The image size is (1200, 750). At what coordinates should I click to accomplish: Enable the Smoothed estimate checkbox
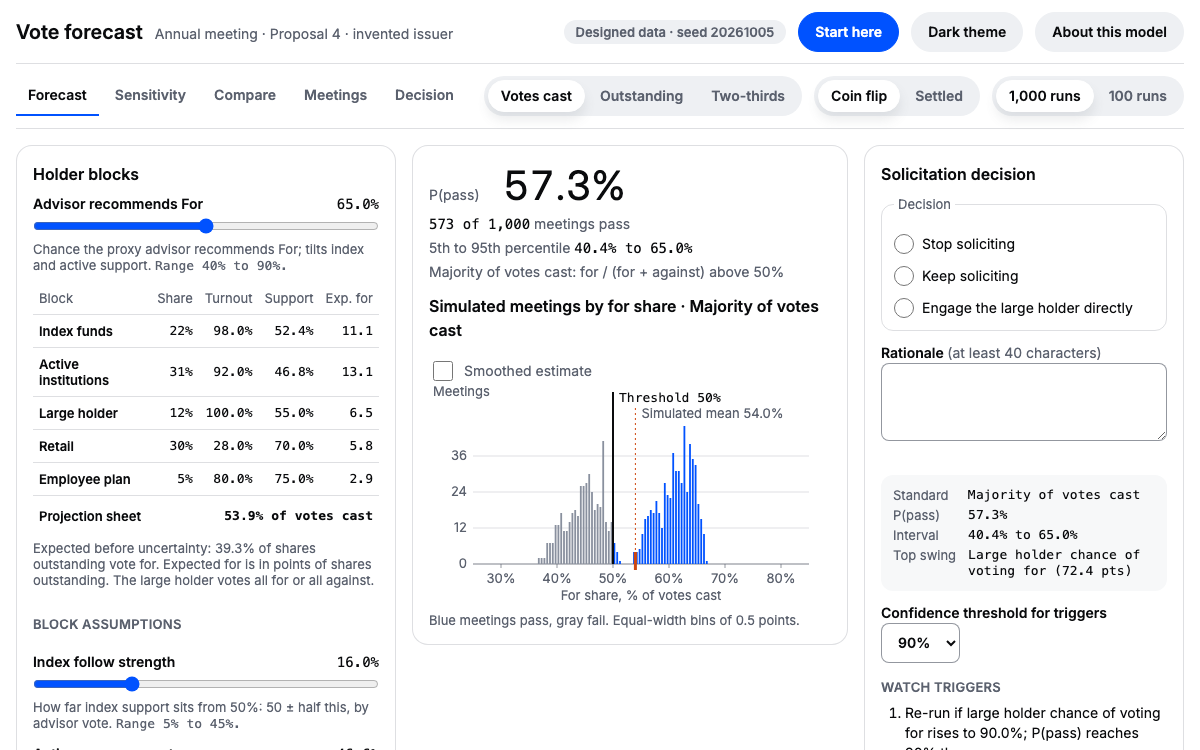click(443, 371)
